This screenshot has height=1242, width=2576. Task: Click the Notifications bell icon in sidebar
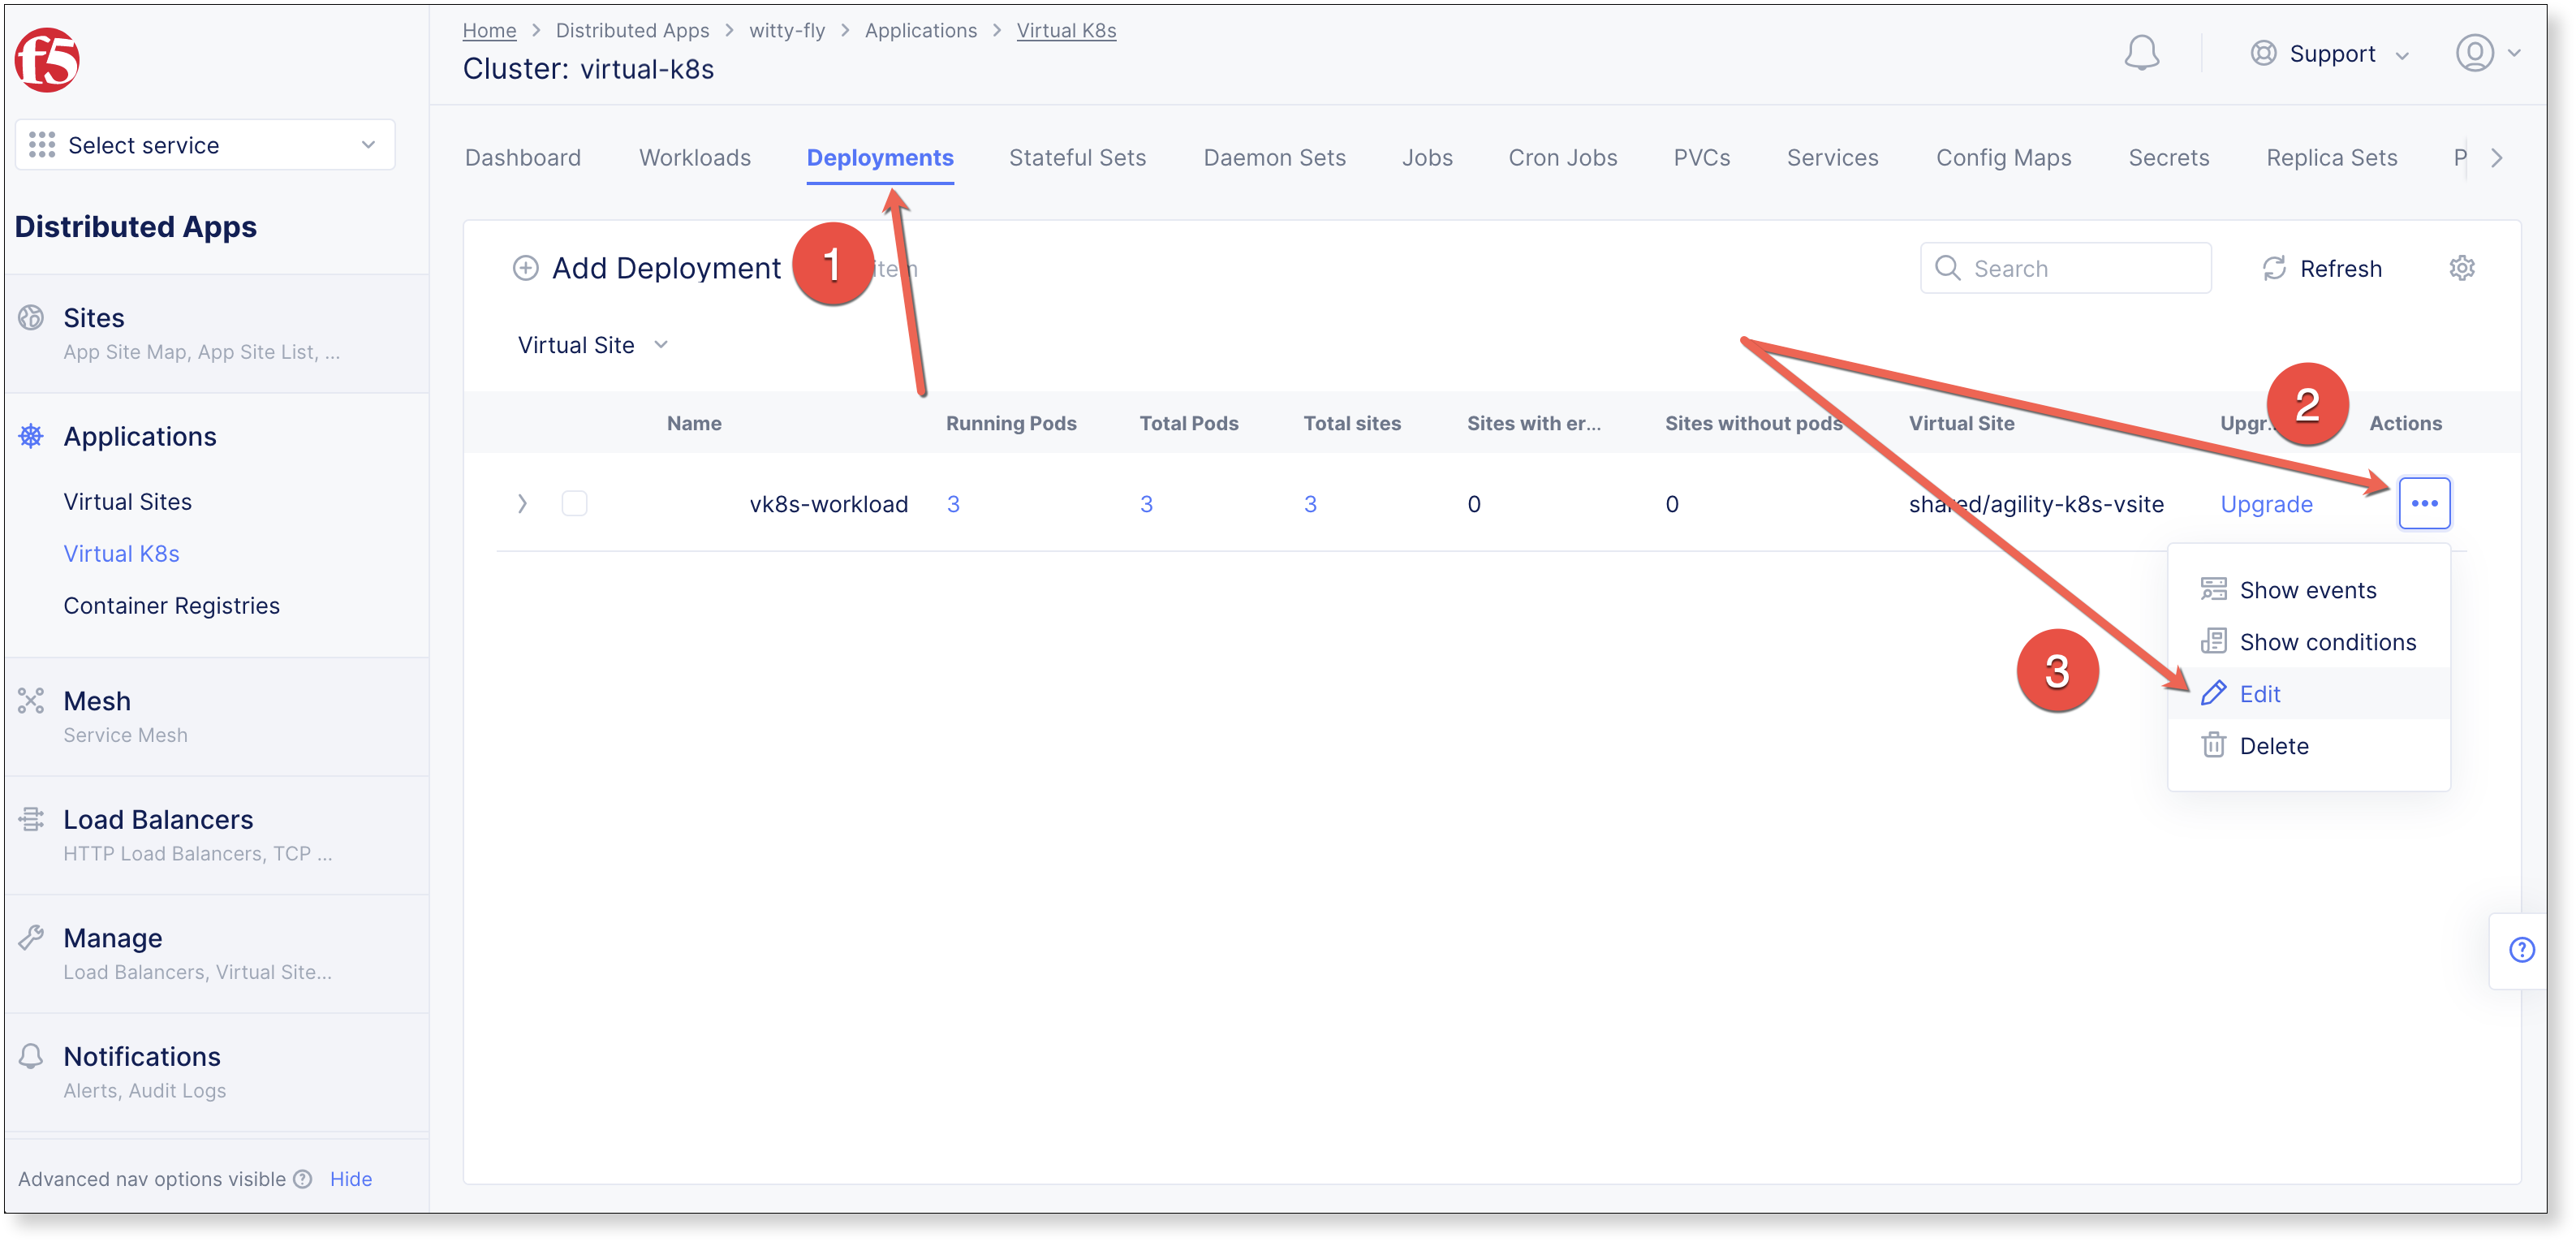[x=31, y=1056]
